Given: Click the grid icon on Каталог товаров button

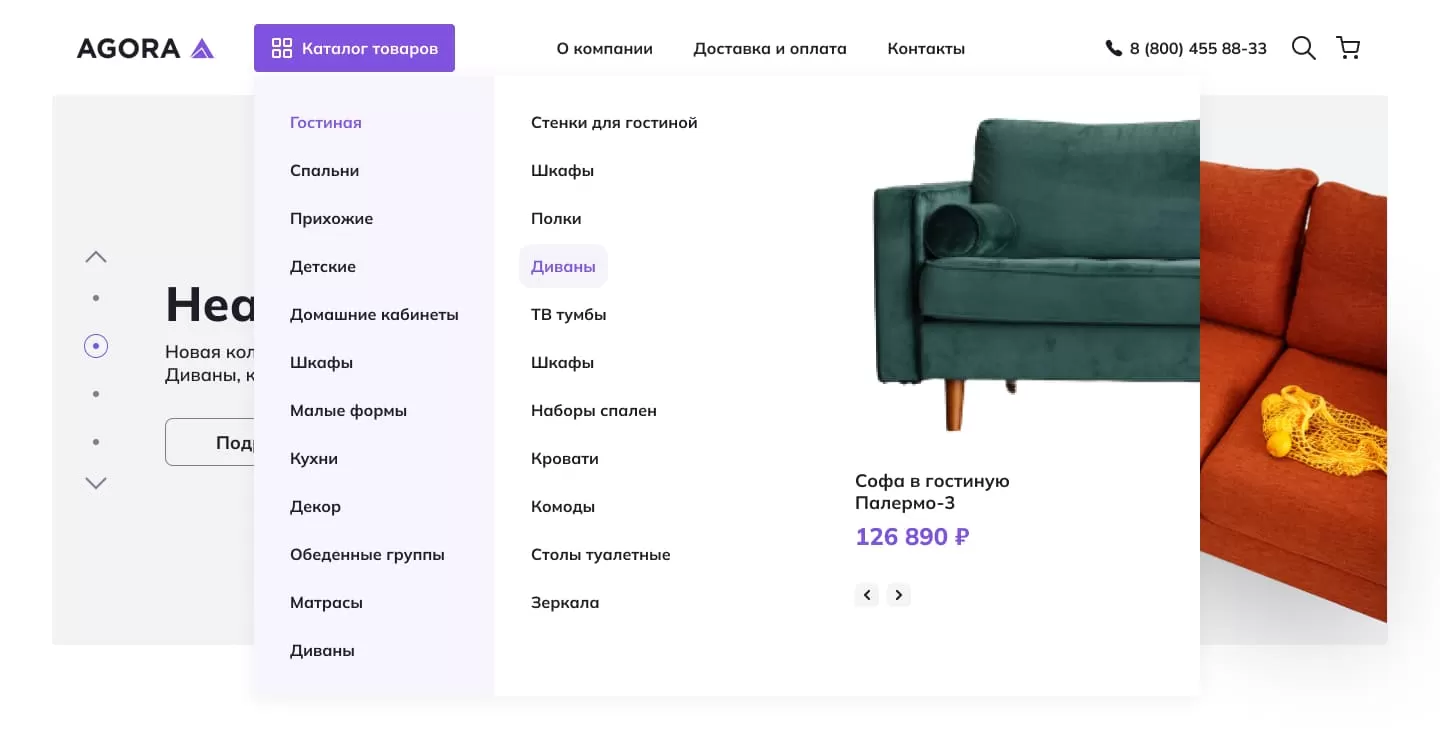Looking at the screenshot, I should click(281, 47).
